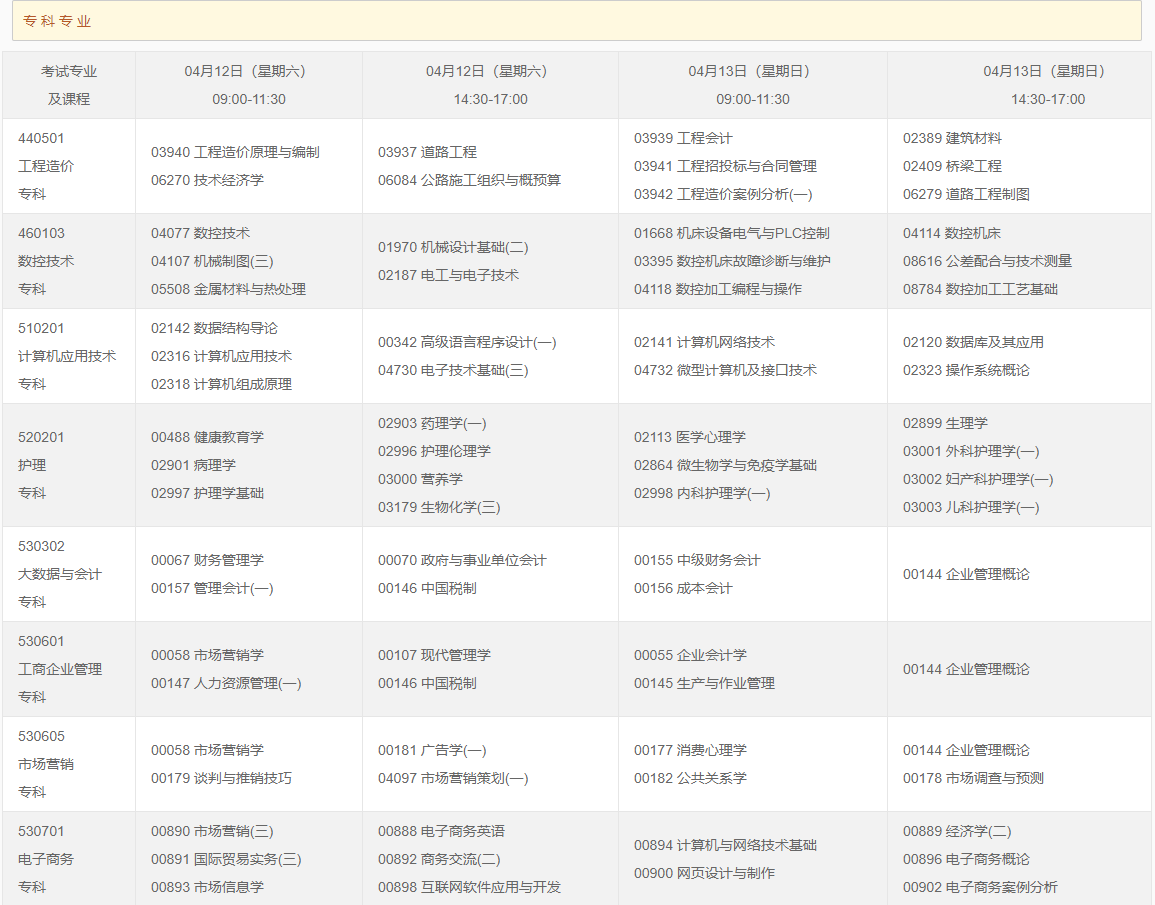Select the 530701 电子商务 major cell
Viewport: 1155px width, 905px height.
pyautogui.click(x=69, y=859)
